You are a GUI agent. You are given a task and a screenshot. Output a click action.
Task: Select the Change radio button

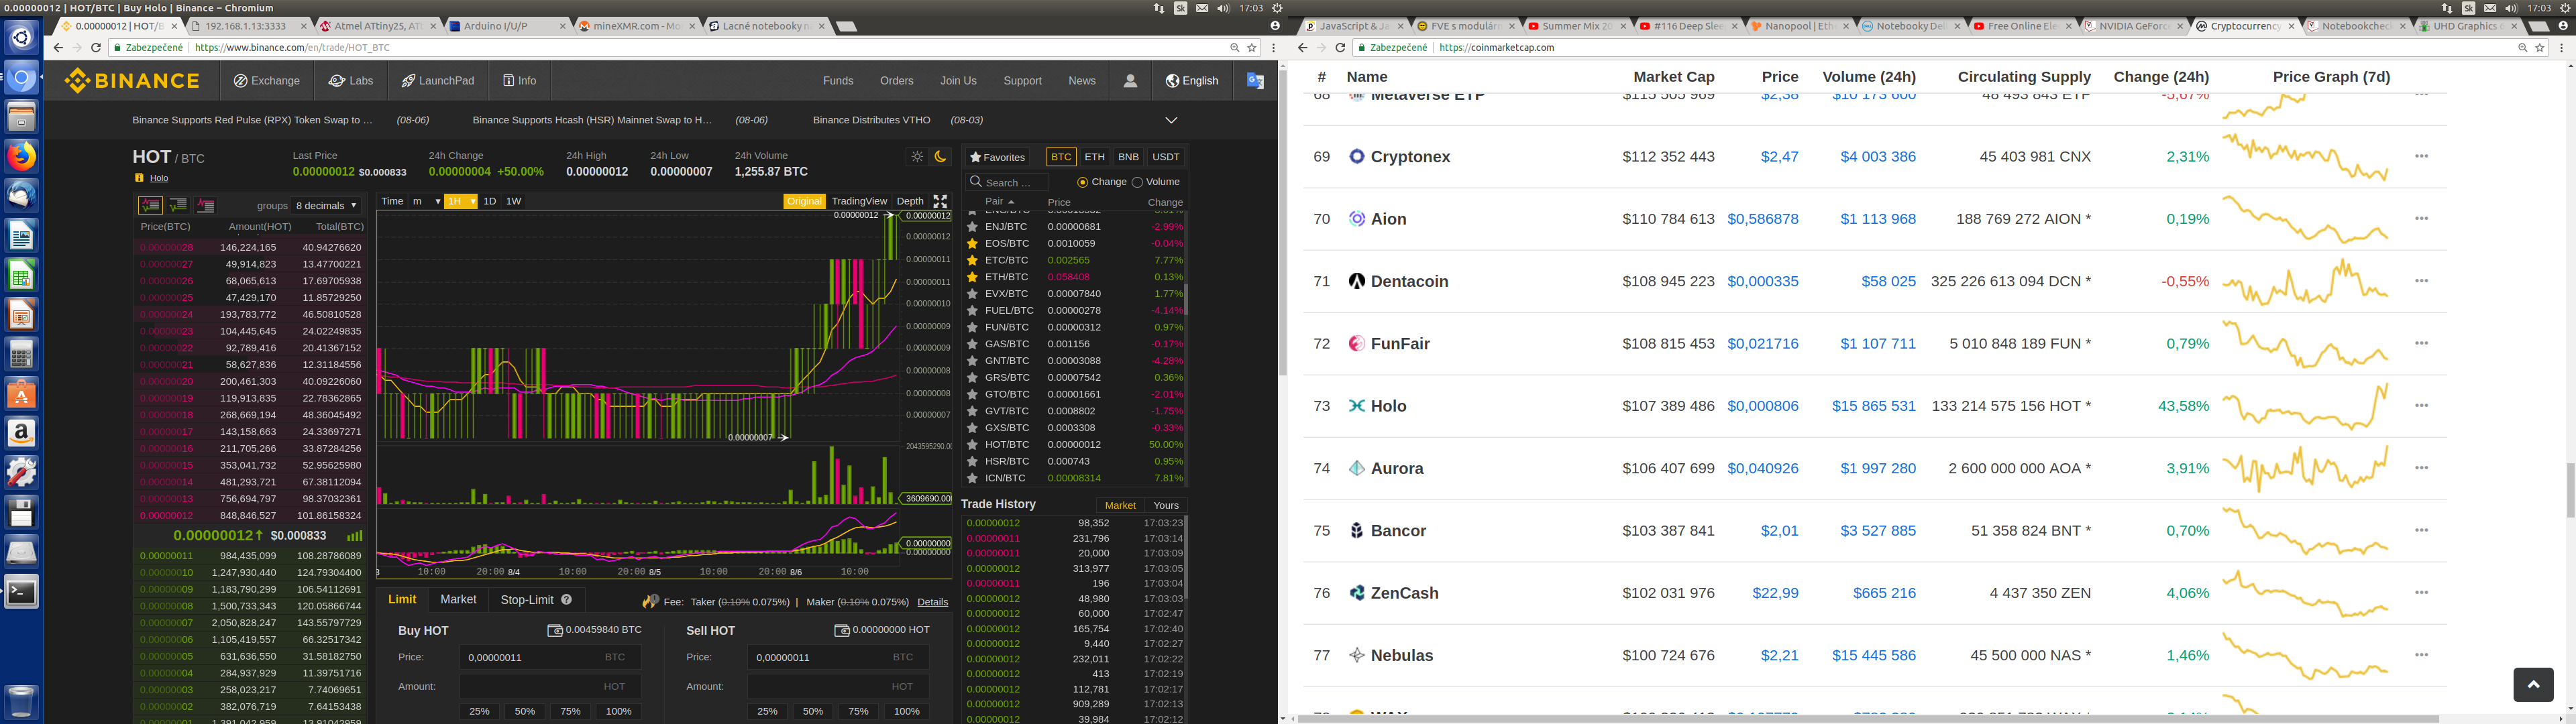(1082, 182)
